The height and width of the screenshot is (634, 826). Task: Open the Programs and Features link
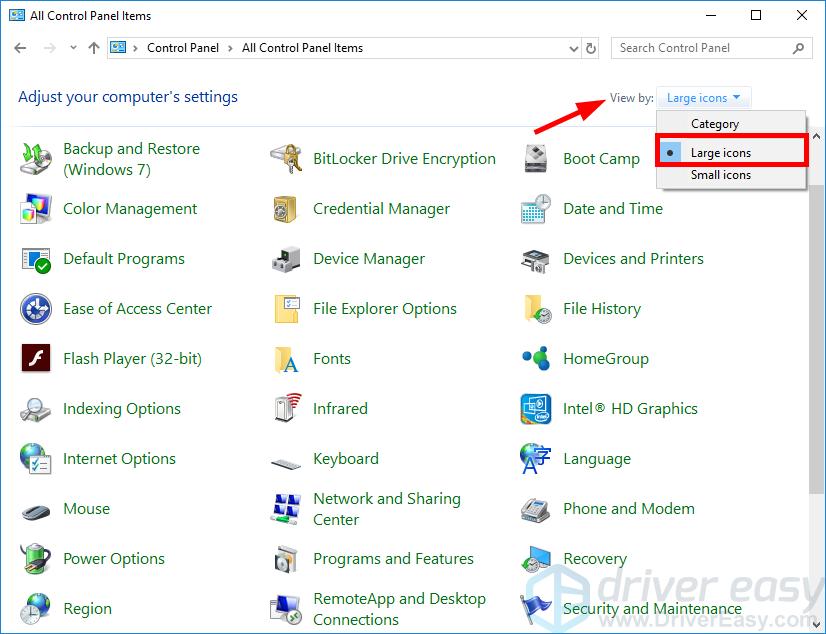[394, 559]
